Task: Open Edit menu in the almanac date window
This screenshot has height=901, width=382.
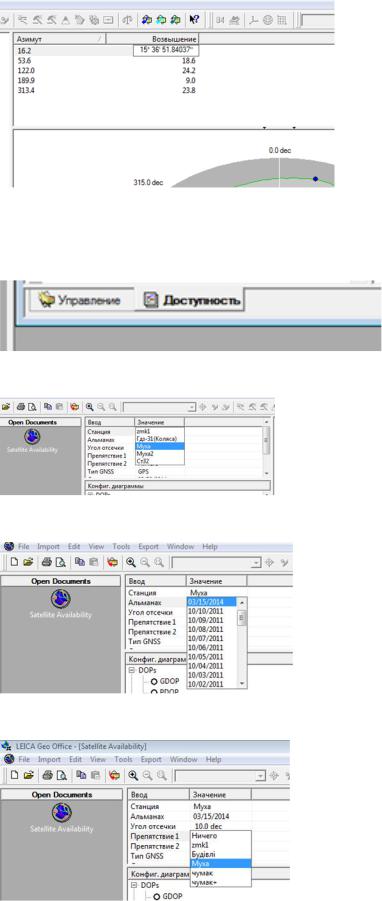Action: [74, 546]
